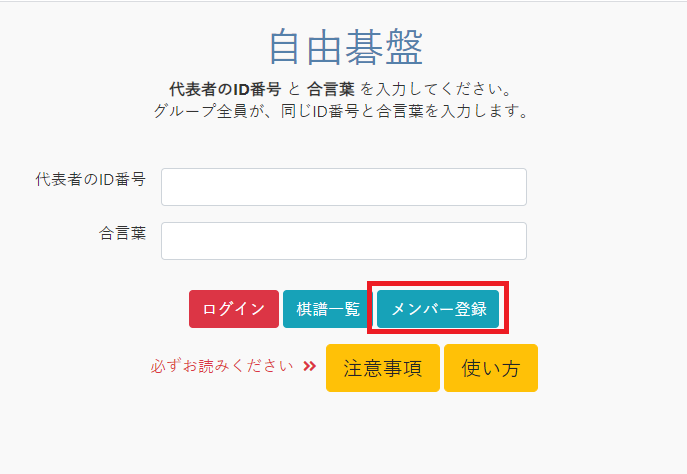Click the 合言葉 field label

(x=122, y=233)
